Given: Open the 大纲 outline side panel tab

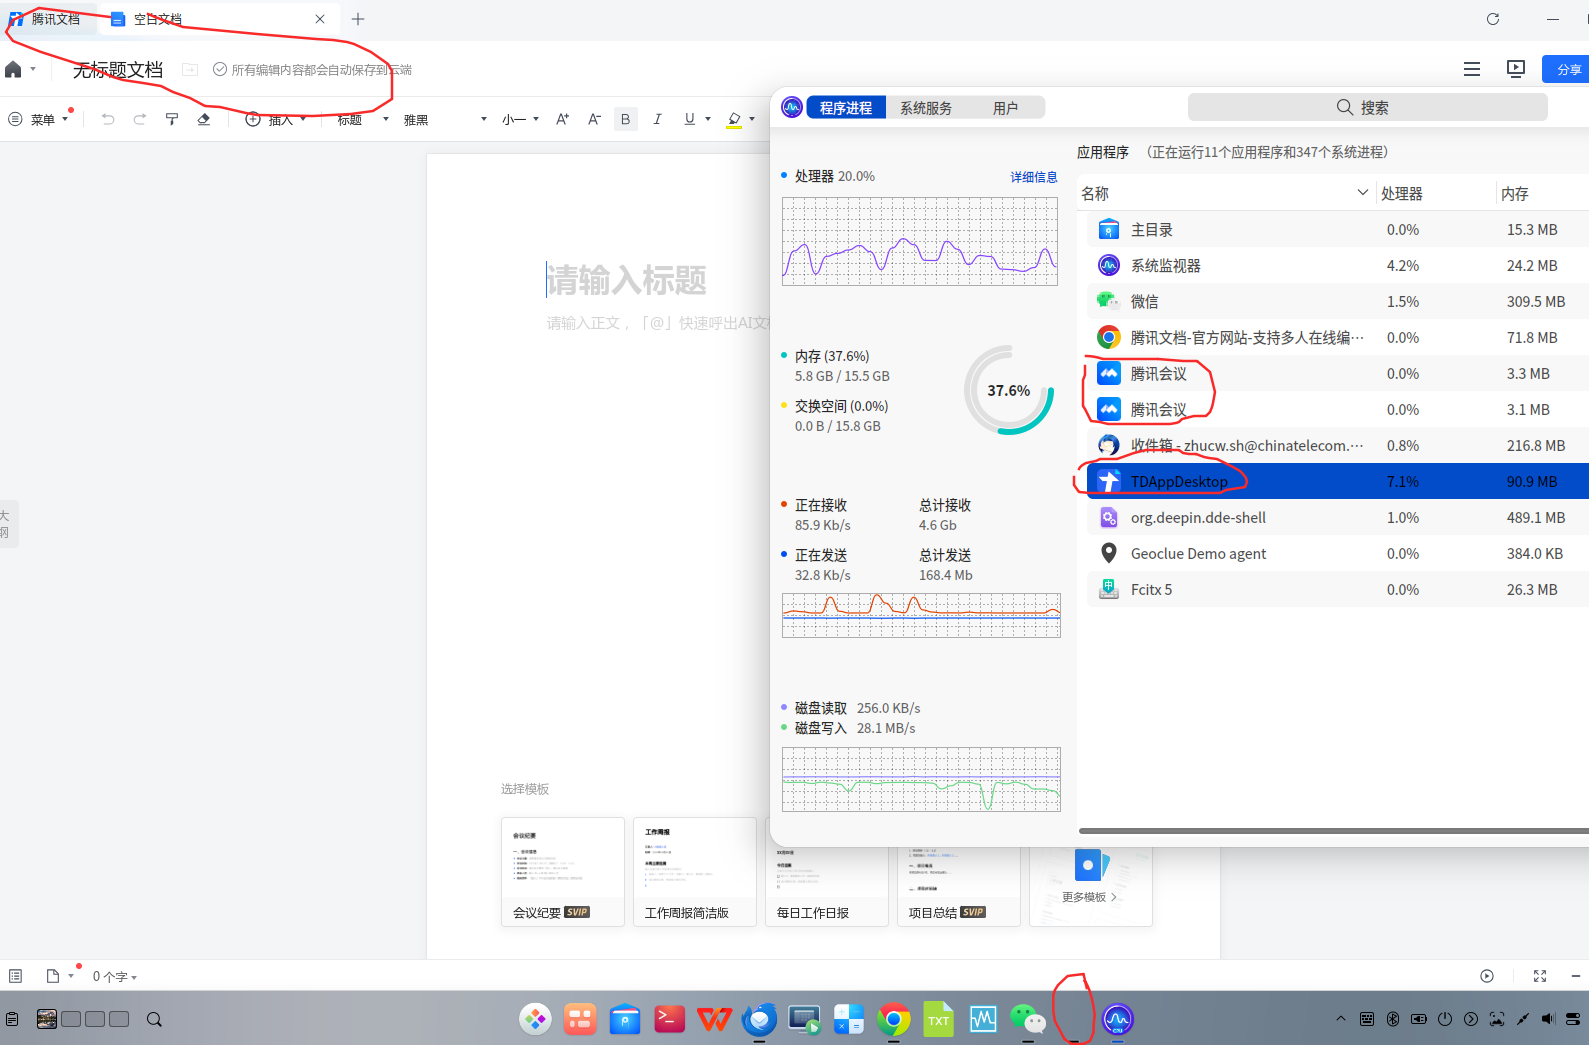Looking at the screenshot, I should pyautogui.click(x=6, y=524).
